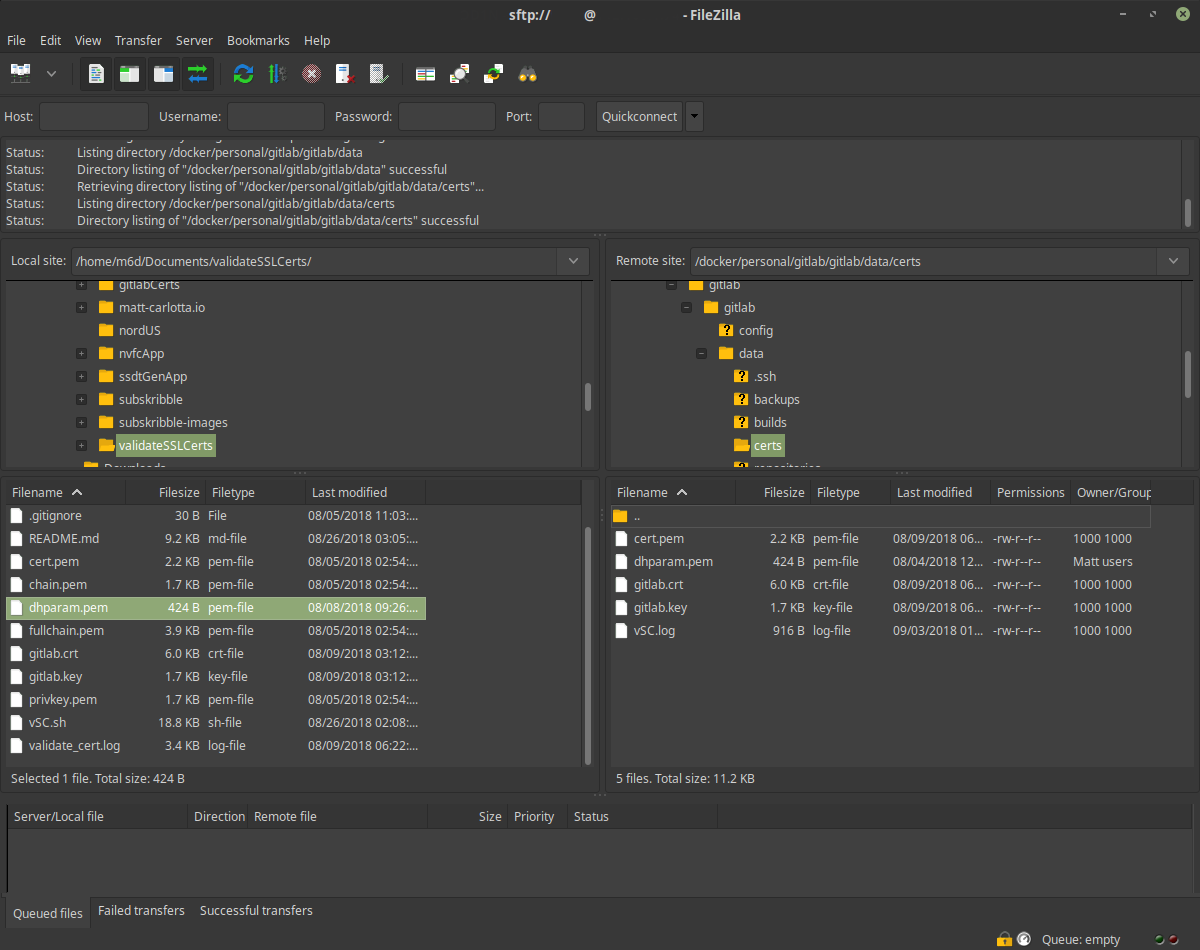
Task: Open the Transfer menu
Action: [x=138, y=41]
